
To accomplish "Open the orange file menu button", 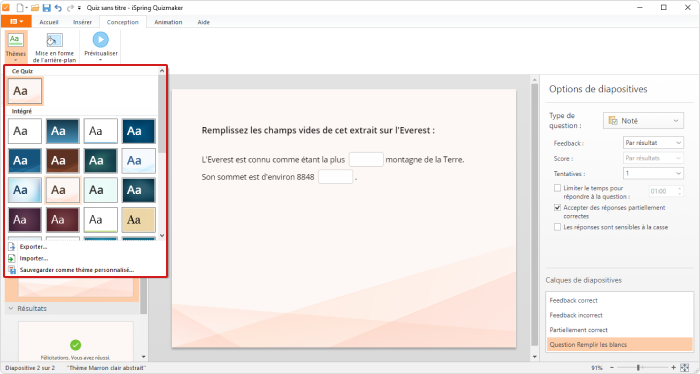I will point(16,21).
